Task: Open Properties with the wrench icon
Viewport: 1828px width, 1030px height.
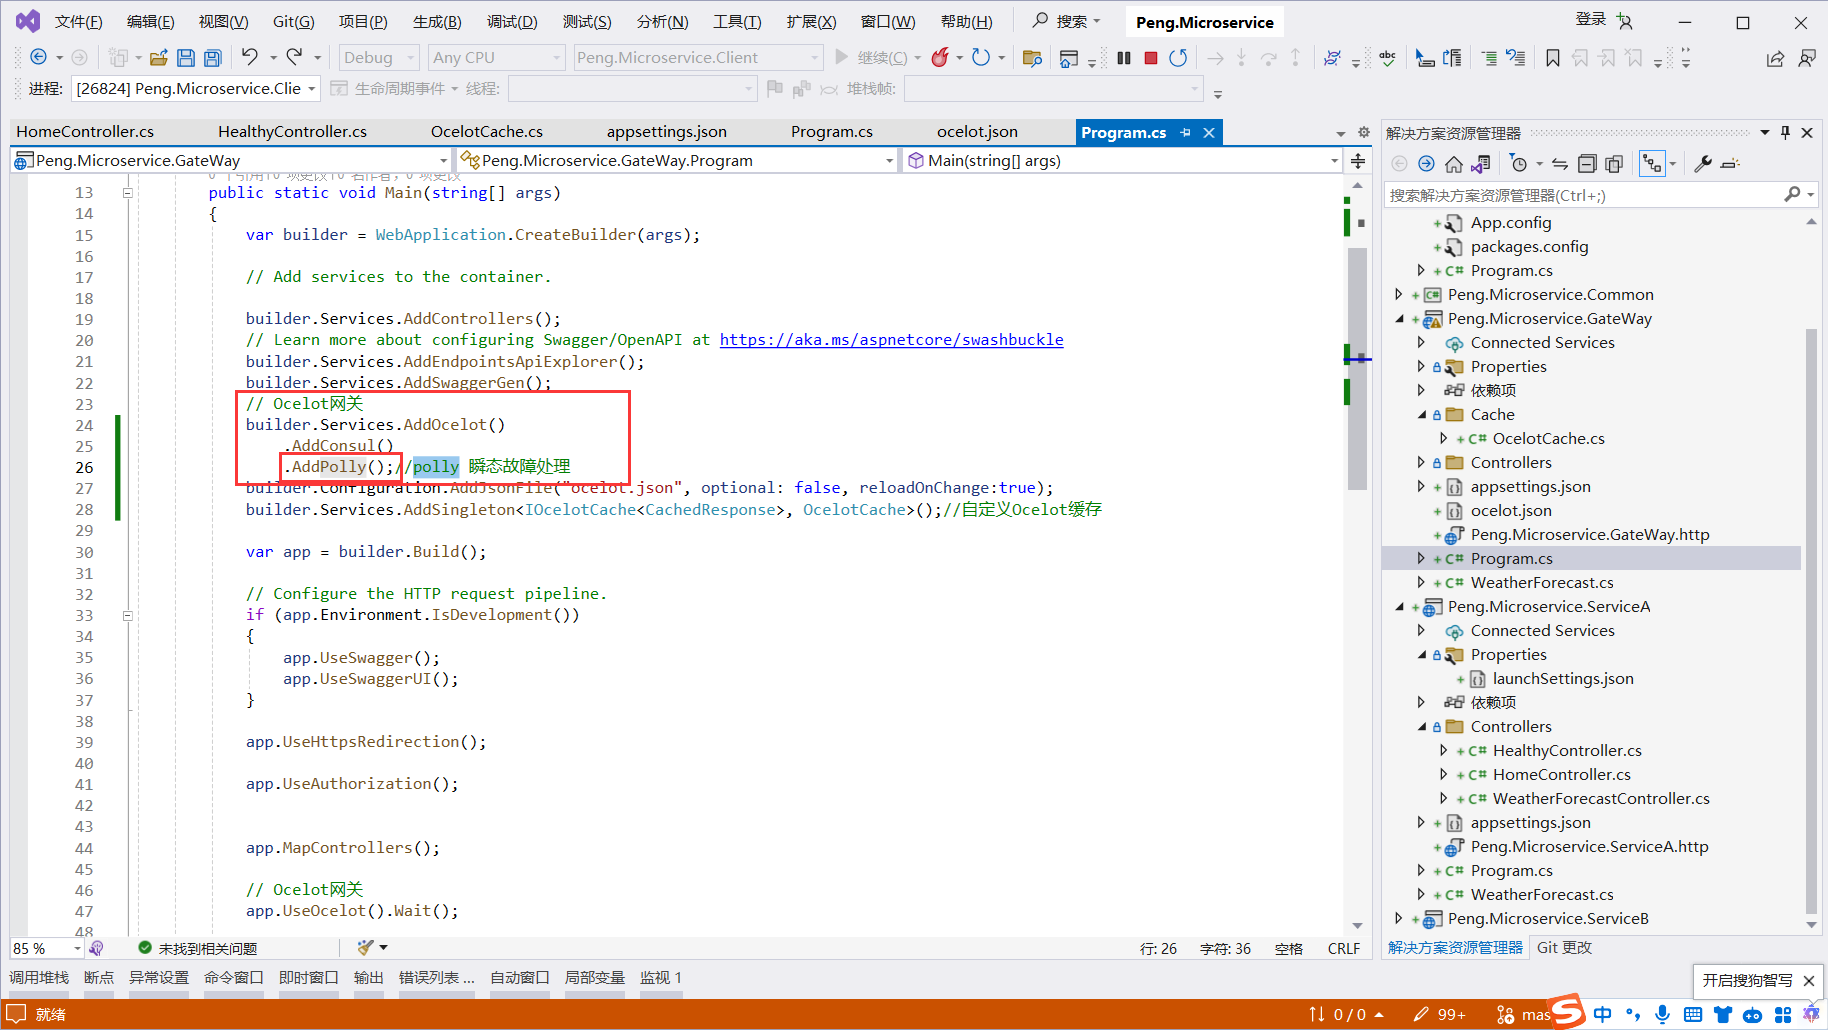Action: pyautogui.click(x=1703, y=164)
